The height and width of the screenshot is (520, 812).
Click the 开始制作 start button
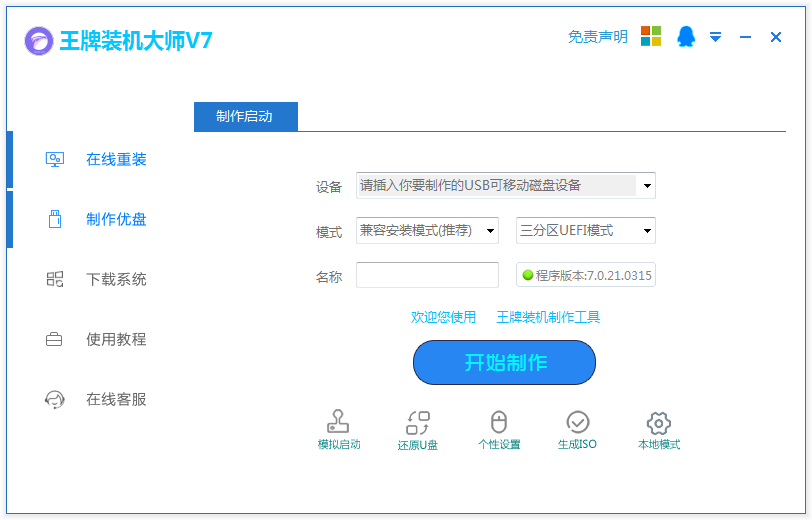point(504,363)
